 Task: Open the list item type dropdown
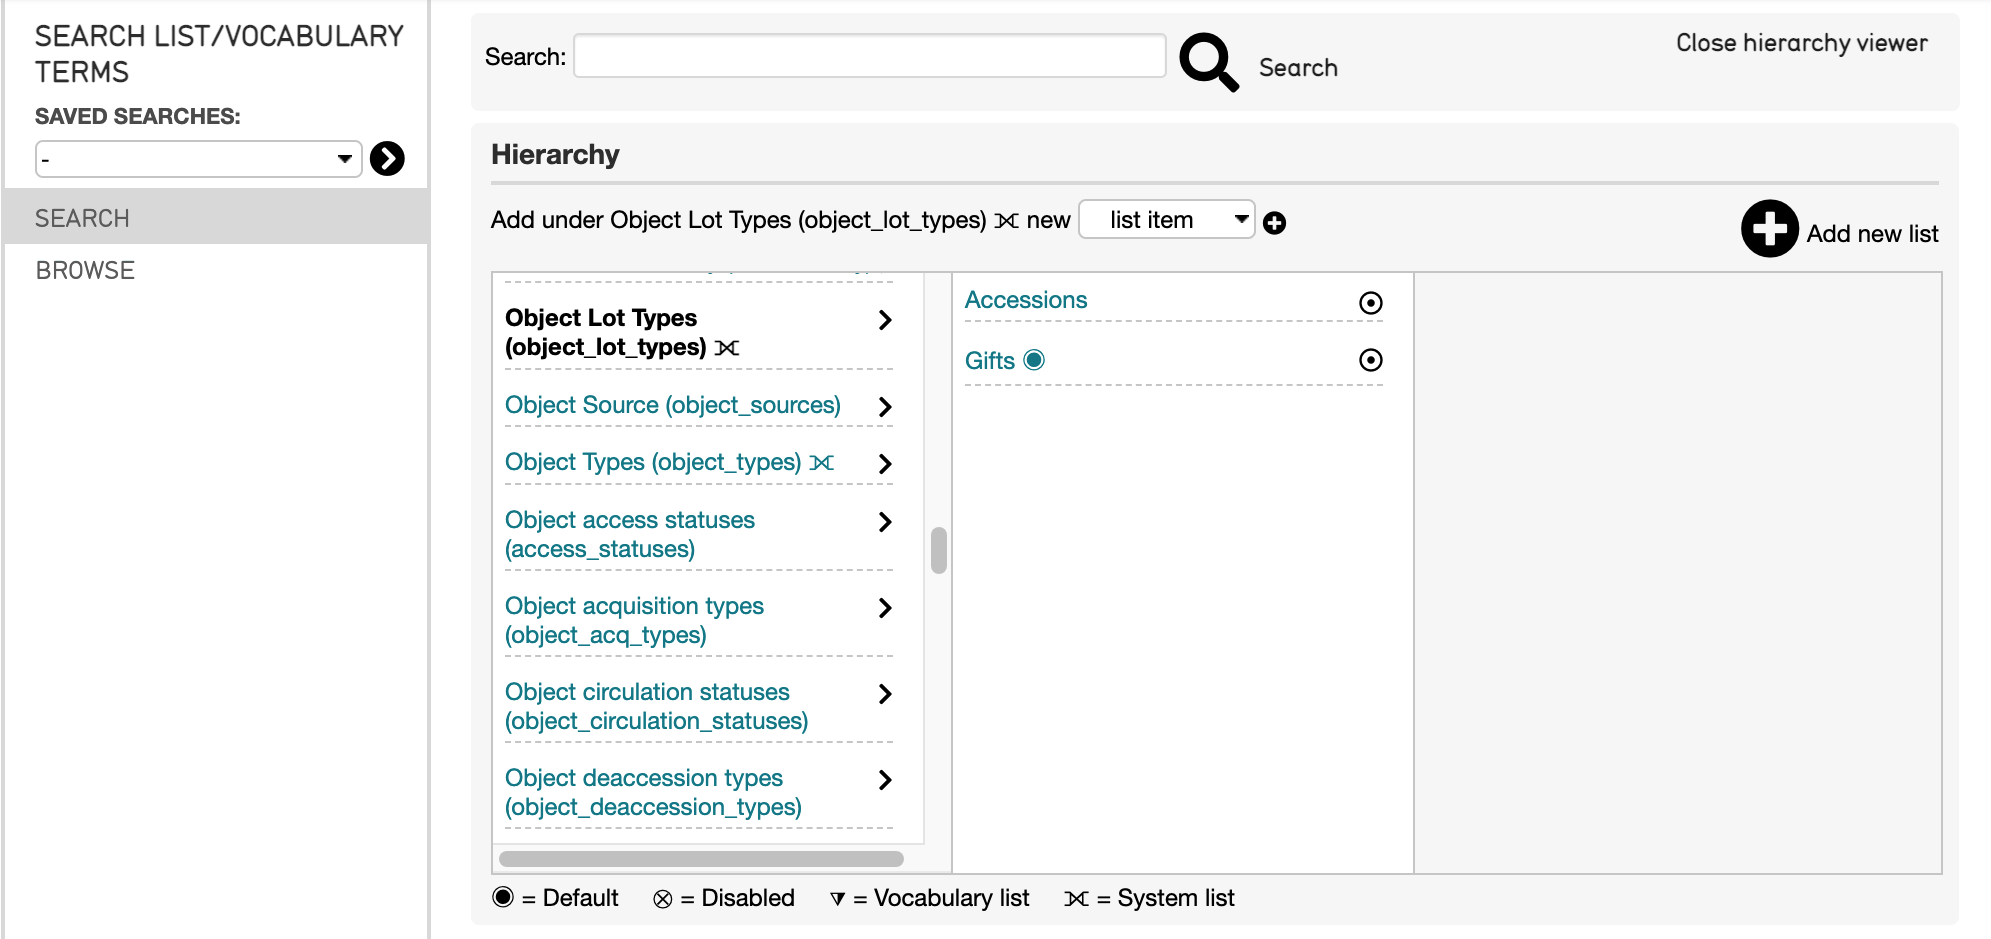click(1166, 220)
